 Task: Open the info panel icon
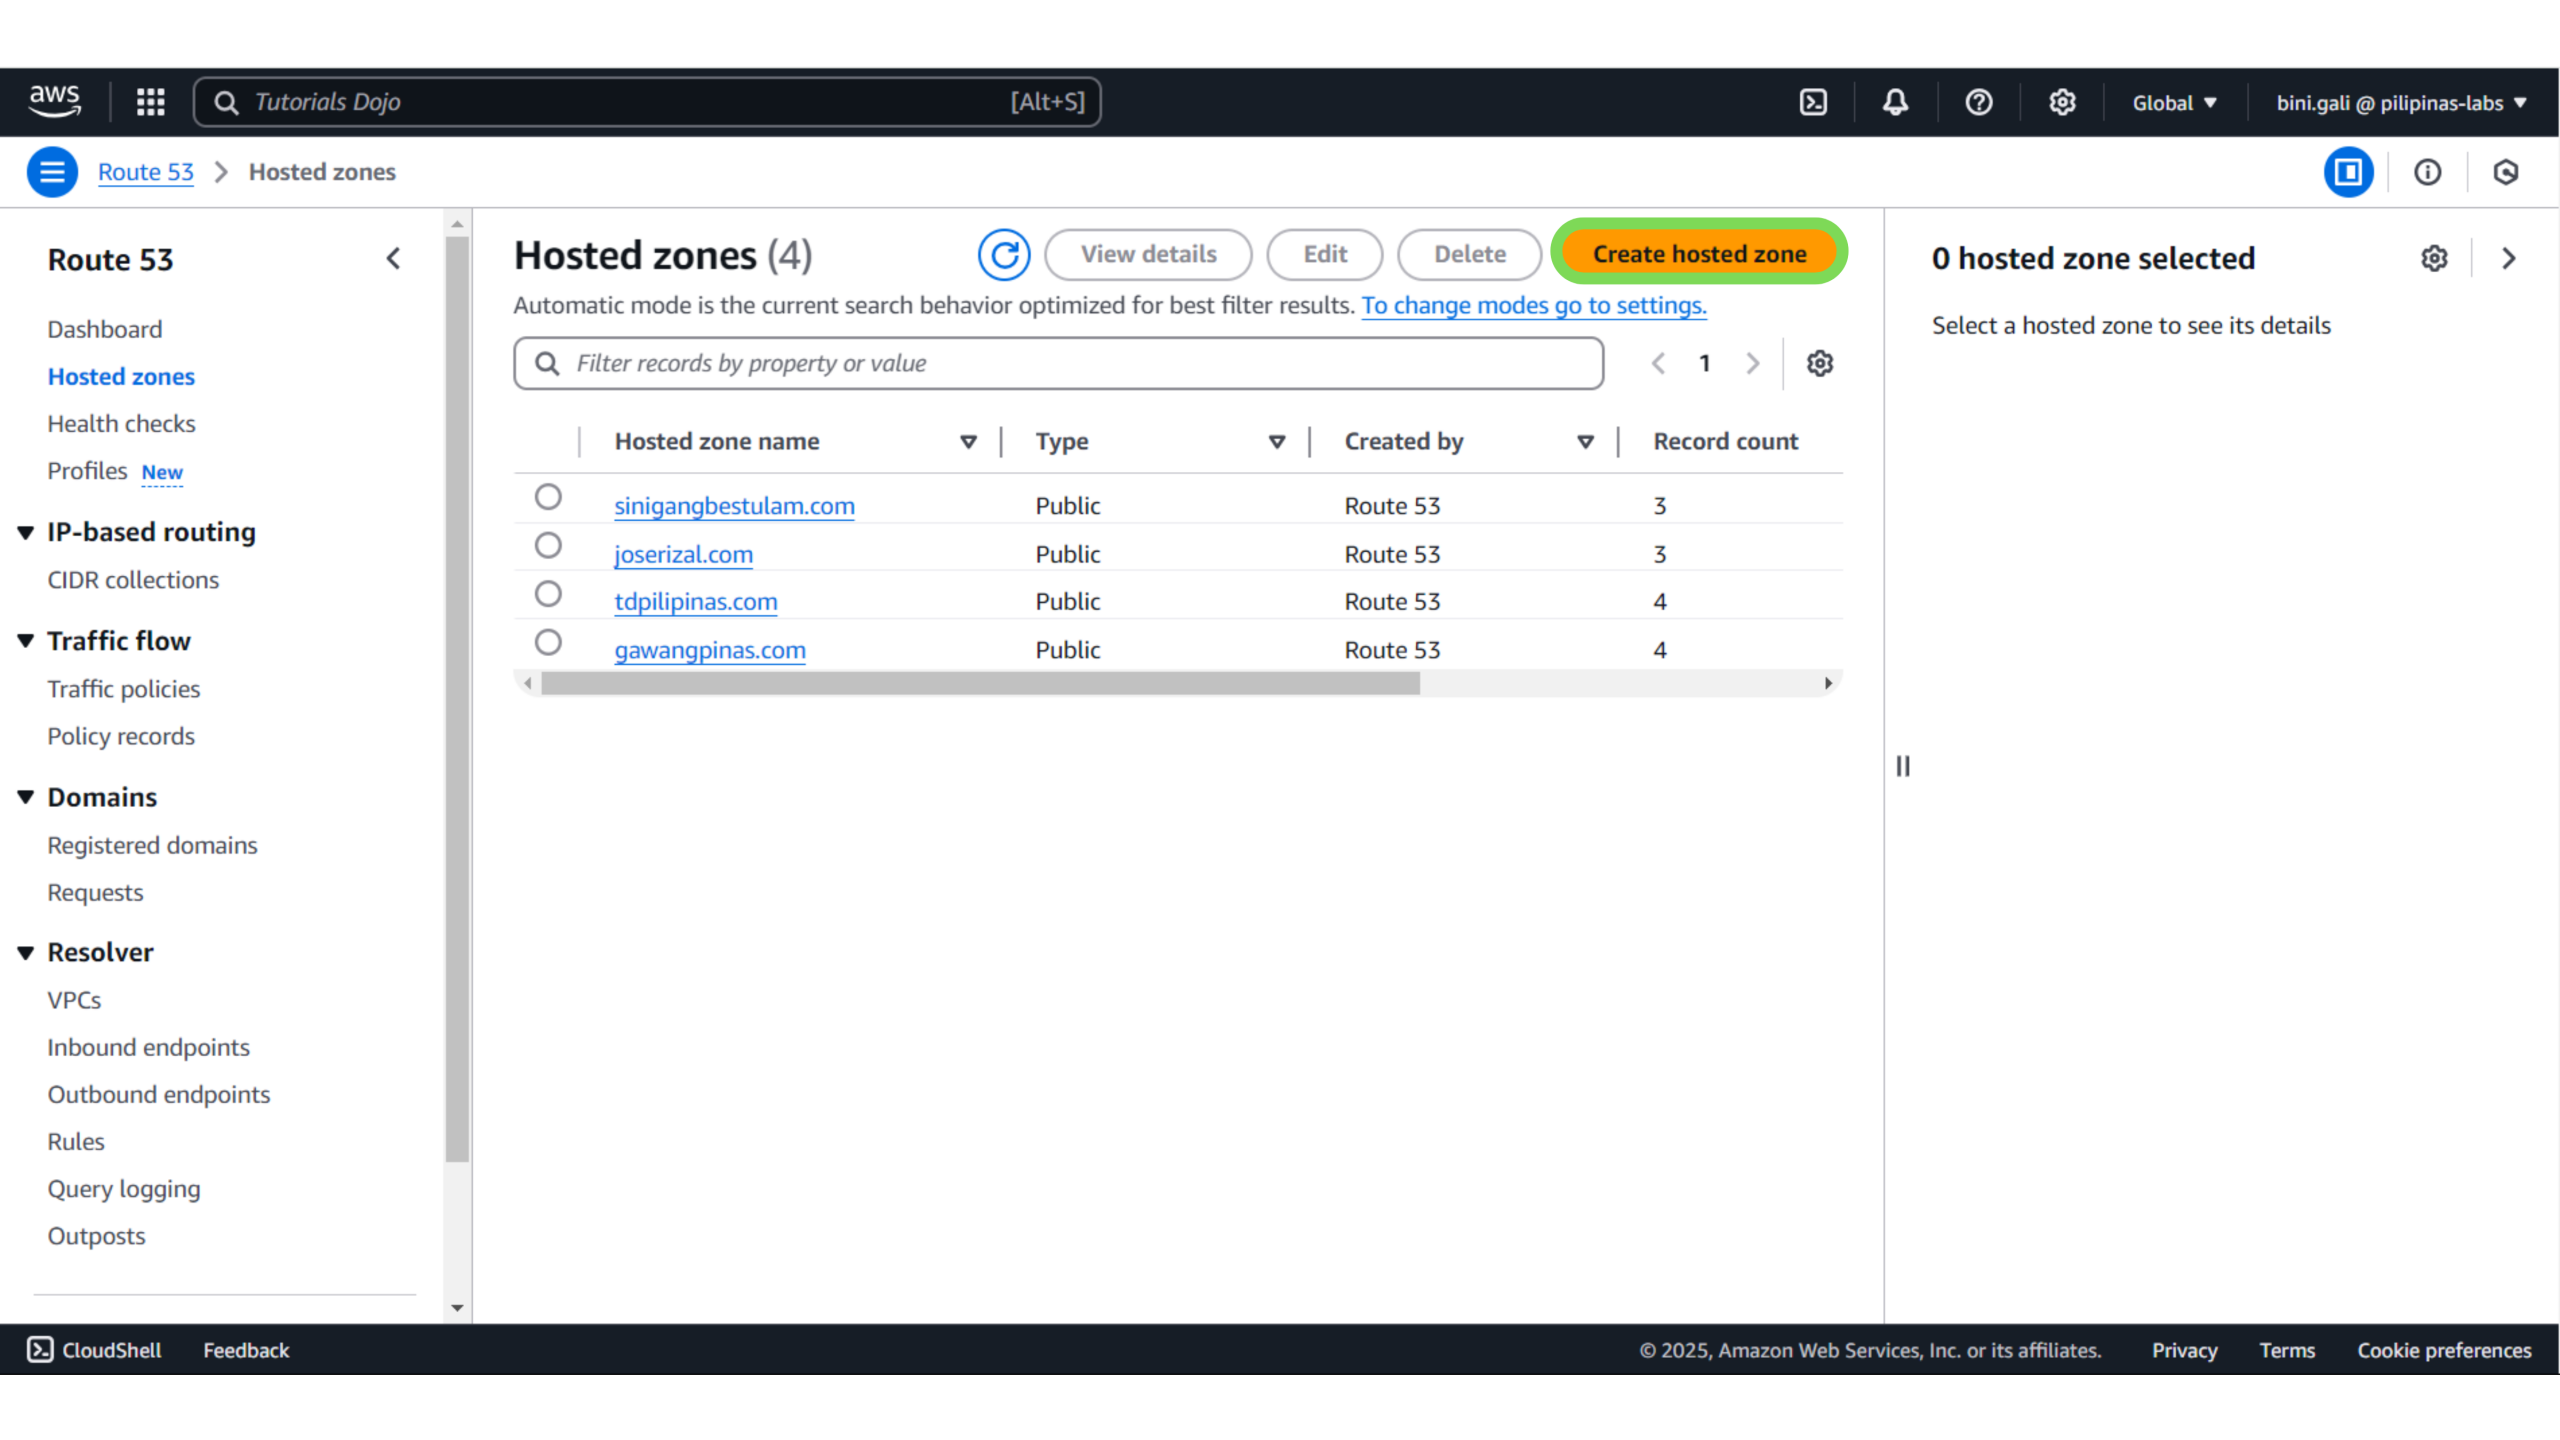pyautogui.click(x=2427, y=172)
